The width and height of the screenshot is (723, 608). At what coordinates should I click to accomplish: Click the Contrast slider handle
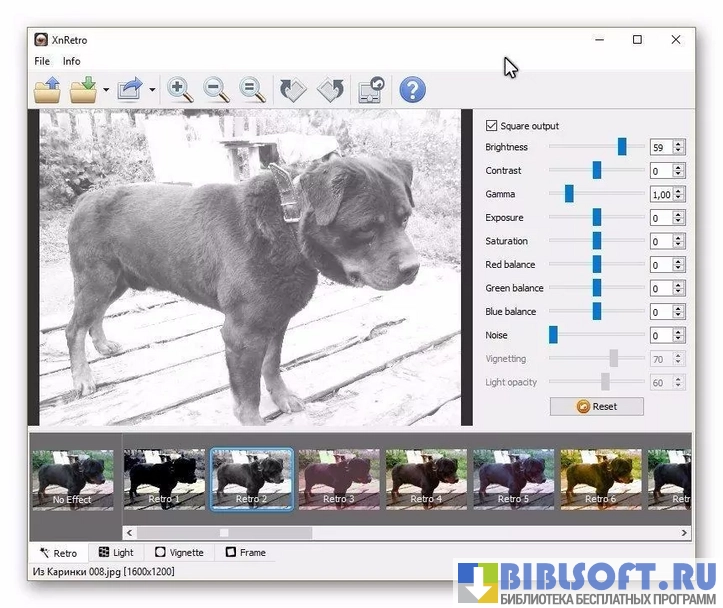597,171
